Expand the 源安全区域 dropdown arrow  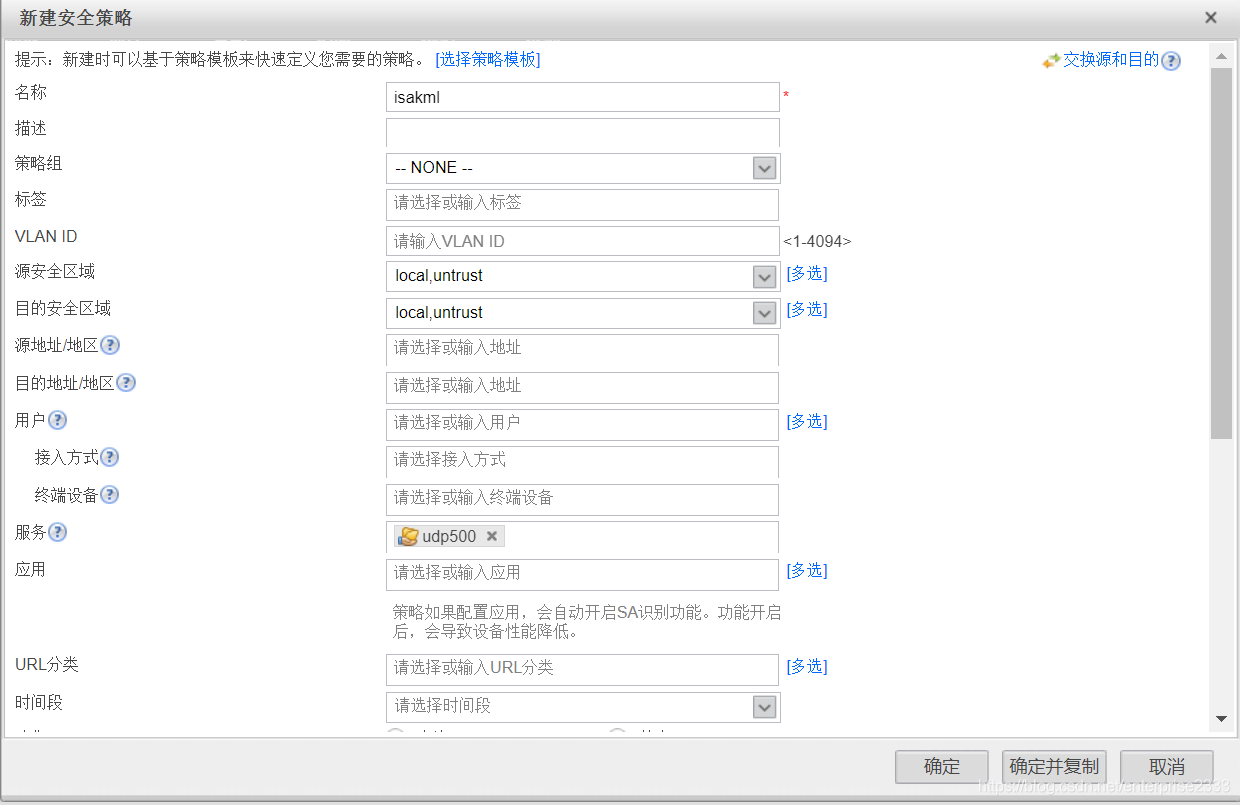[765, 277]
